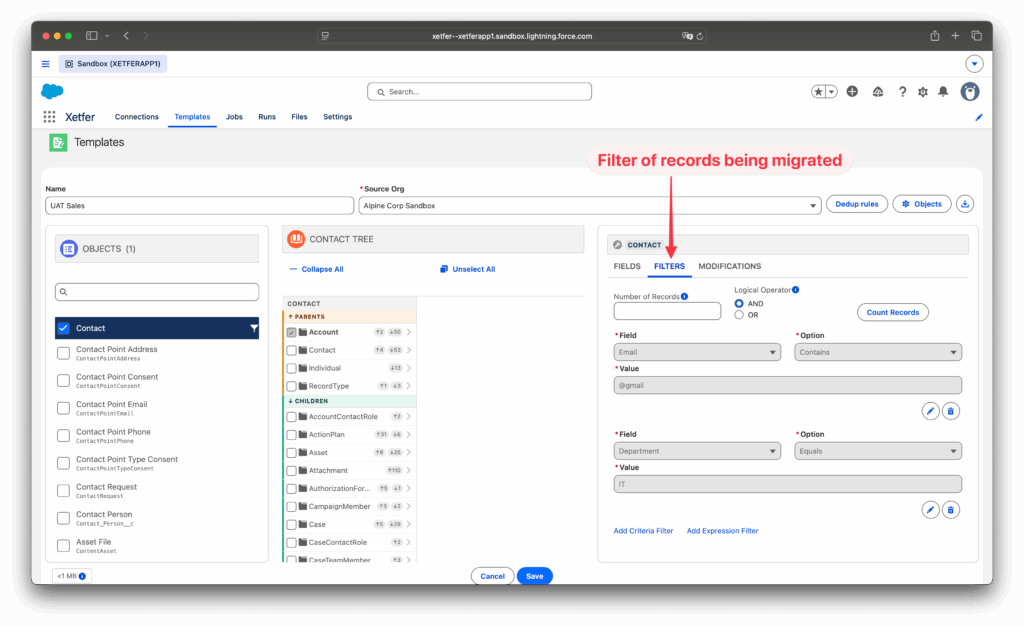Open the Email Field dropdown
The image size is (1024, 626).
697,352
